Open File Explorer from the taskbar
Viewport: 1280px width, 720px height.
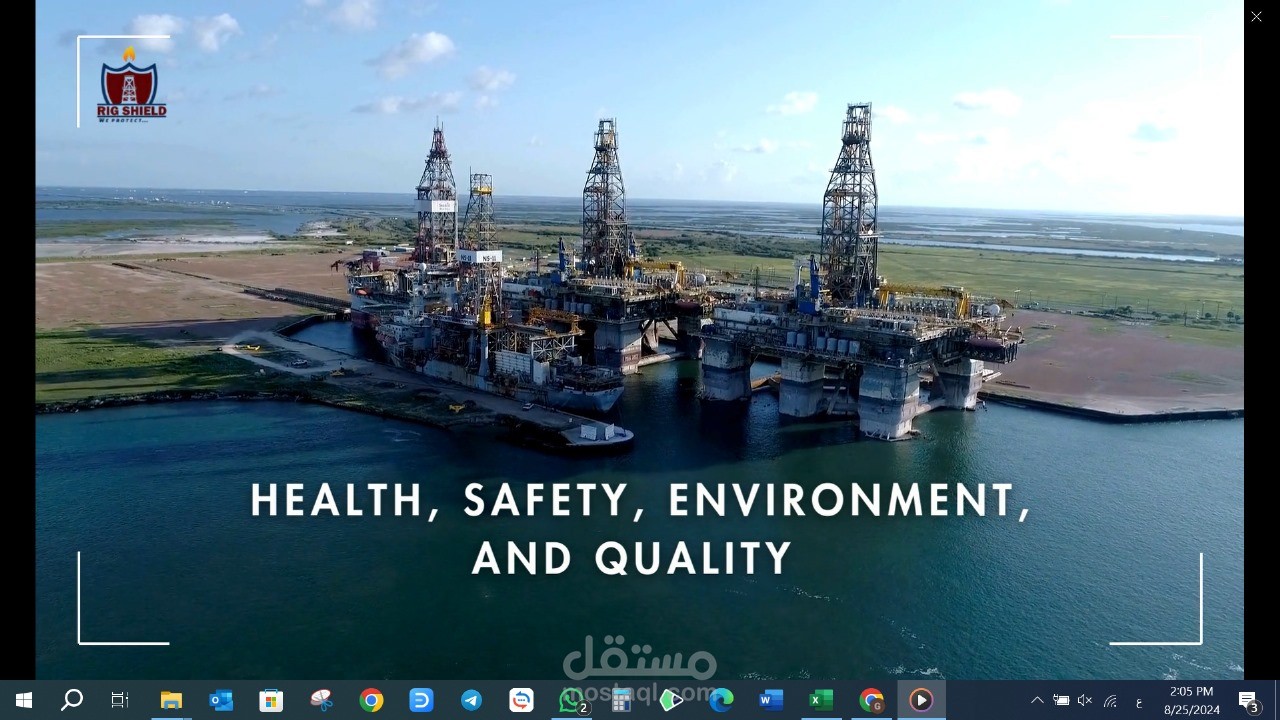click(171, 700)
